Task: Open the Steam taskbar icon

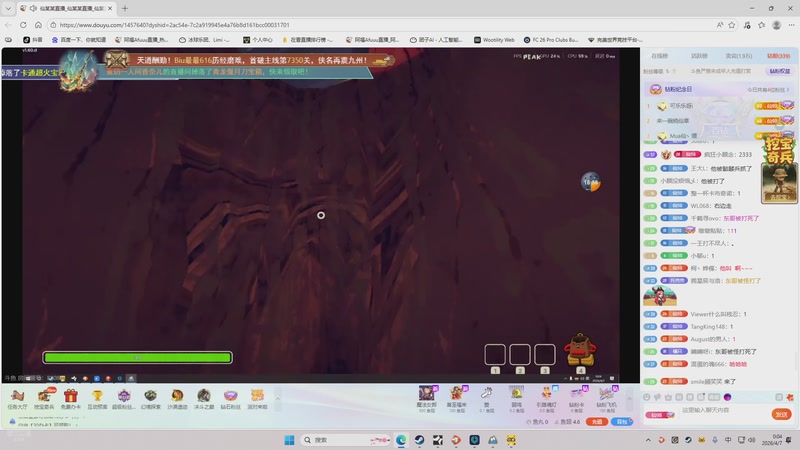Action: [419, 440]
